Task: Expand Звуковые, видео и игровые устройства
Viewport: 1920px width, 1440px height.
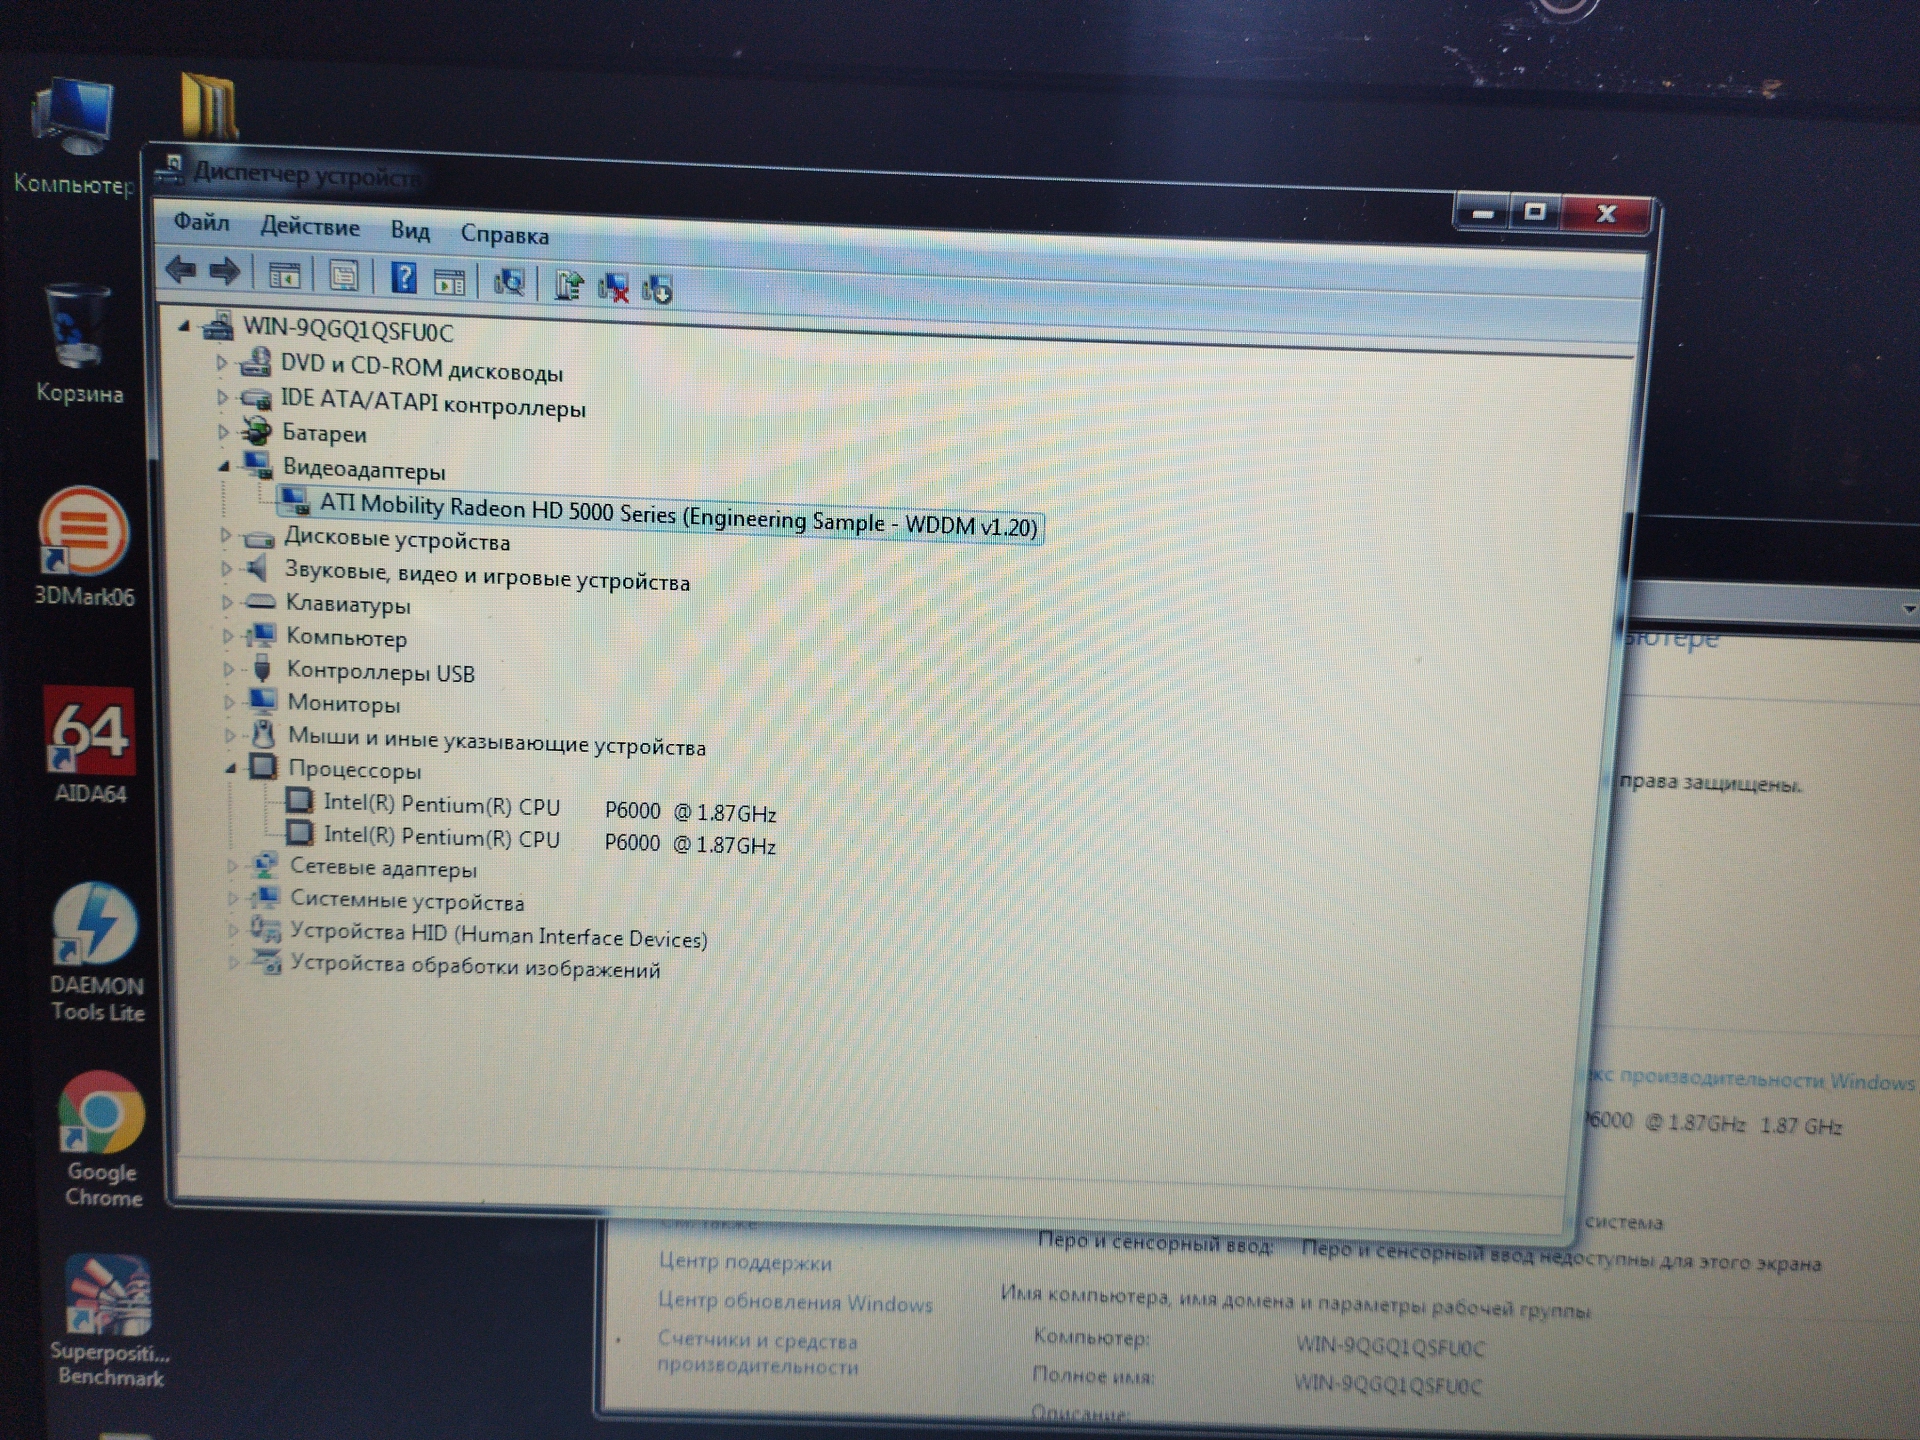Action: 226,568
